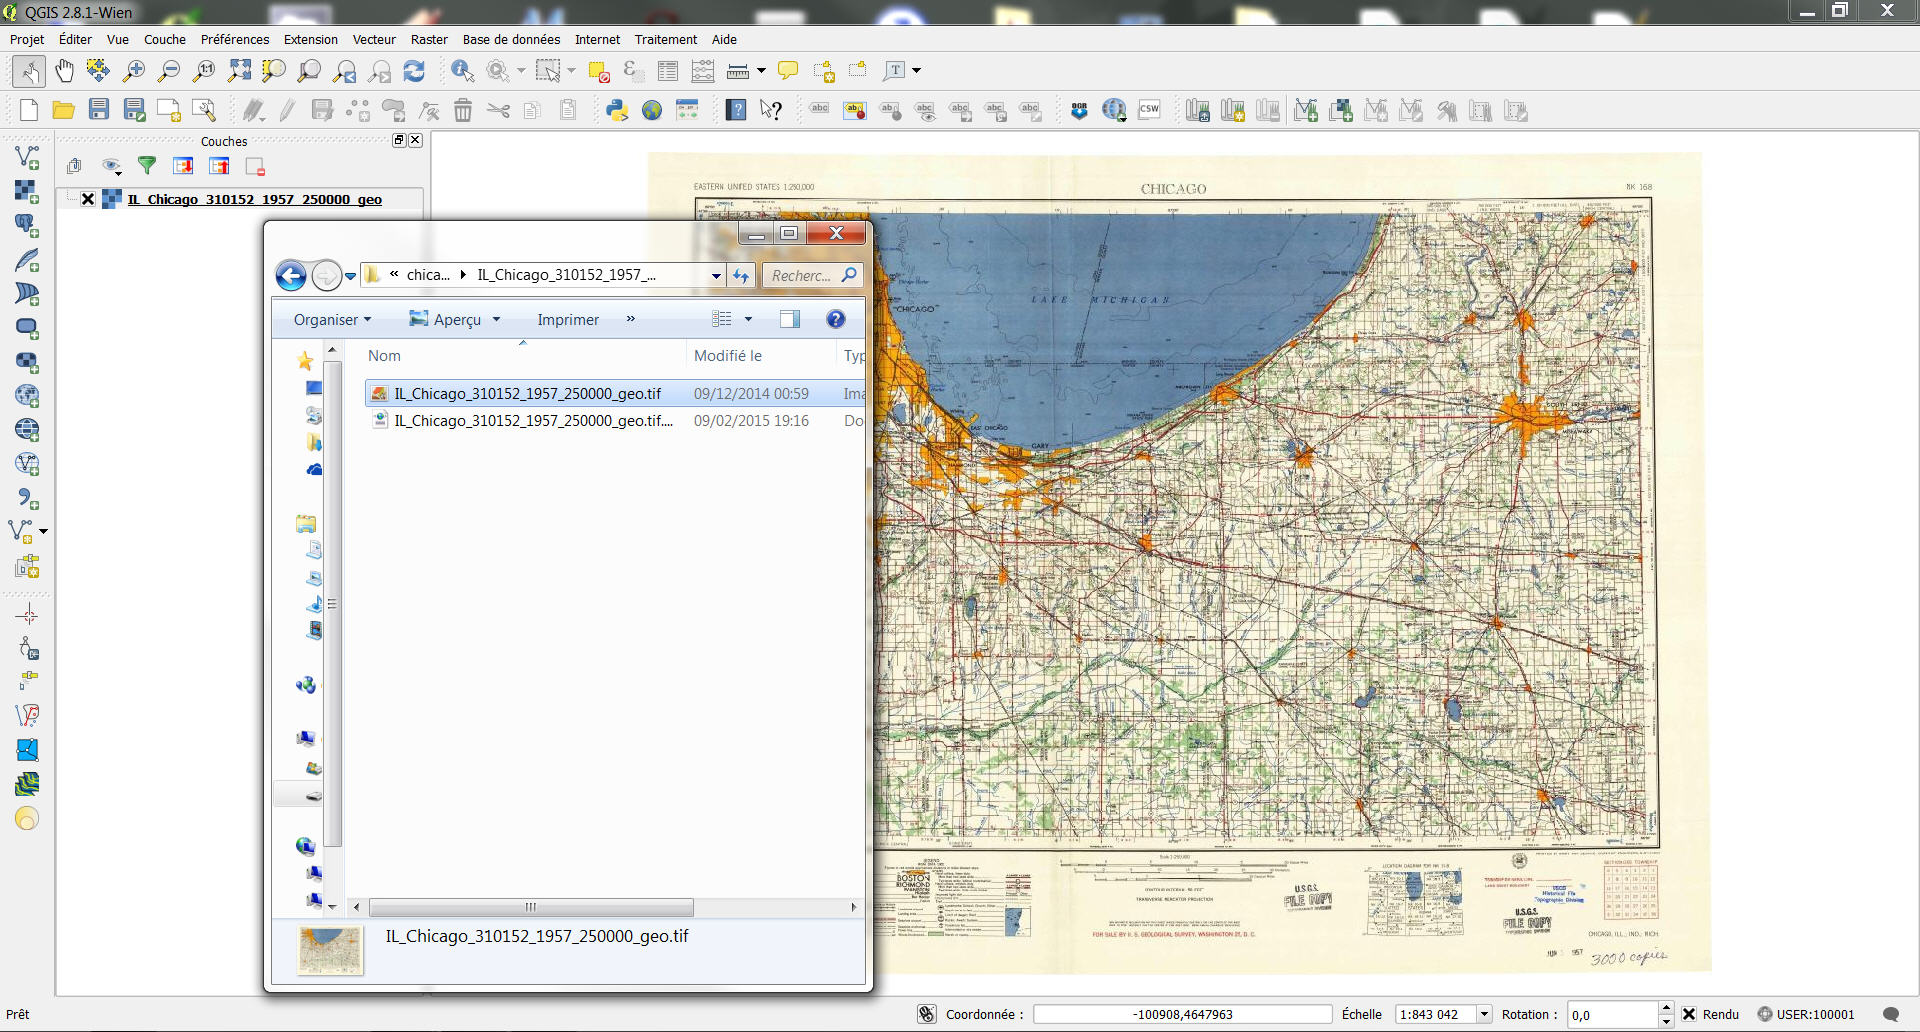Select the Pan Map hand tool

(64, 70)
